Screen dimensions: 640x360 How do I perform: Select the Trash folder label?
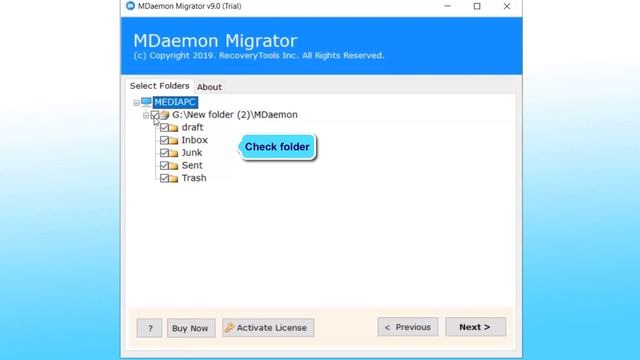194,178
